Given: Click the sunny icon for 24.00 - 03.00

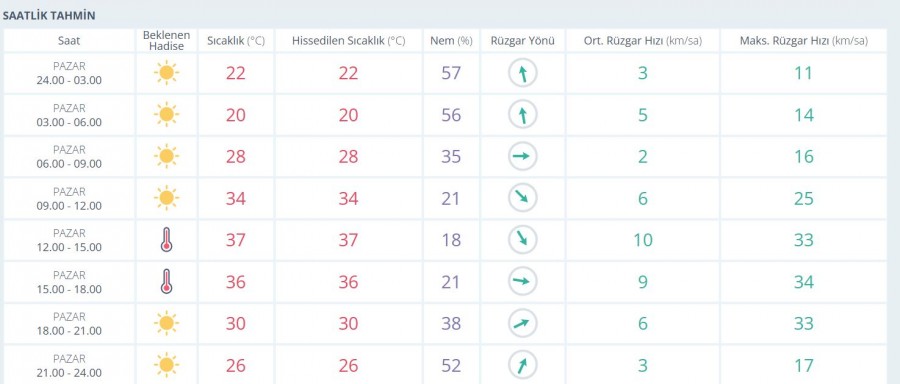Looking at the screenshot, I should [x=166, y=73].
